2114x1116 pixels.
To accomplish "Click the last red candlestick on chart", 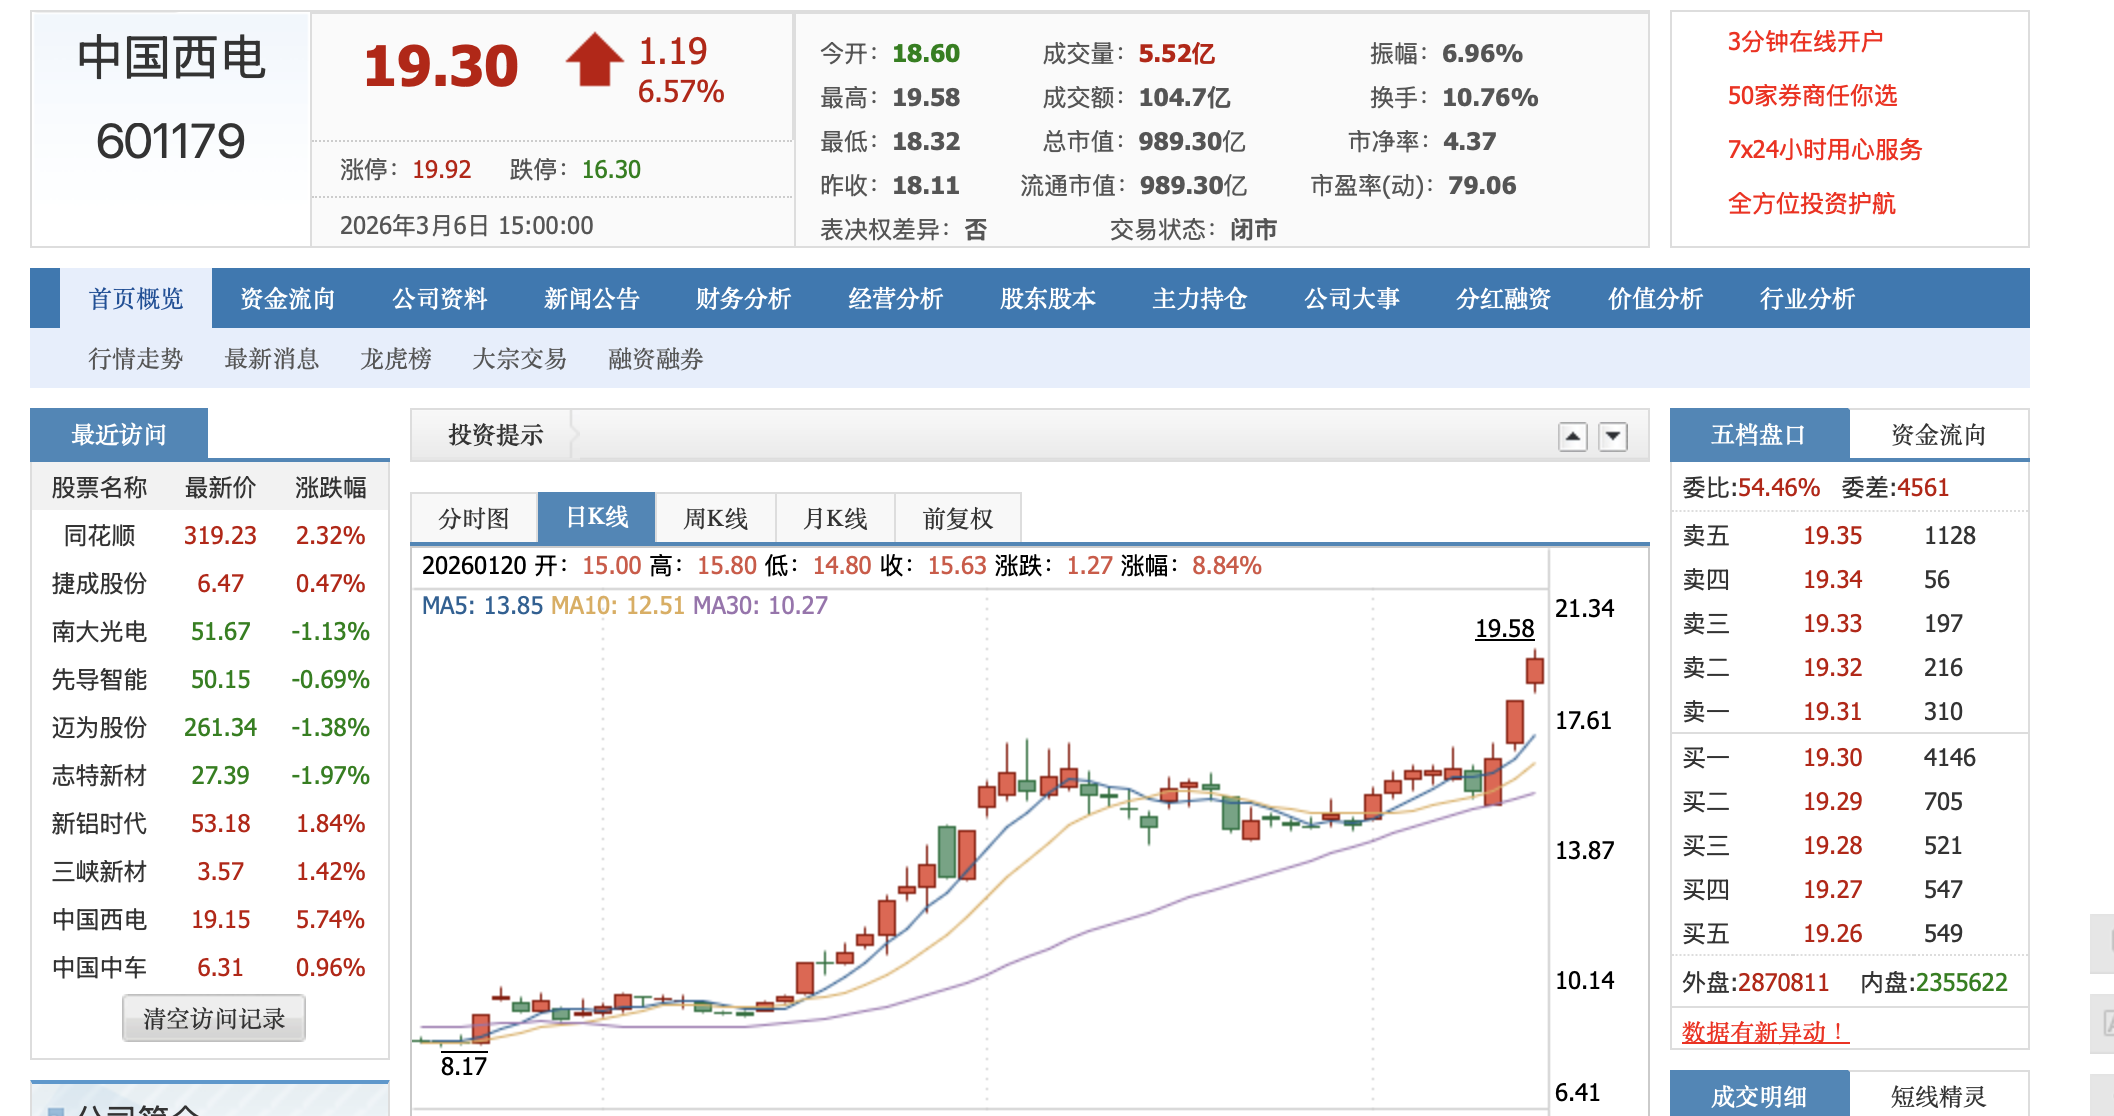I will [1535, 670].
